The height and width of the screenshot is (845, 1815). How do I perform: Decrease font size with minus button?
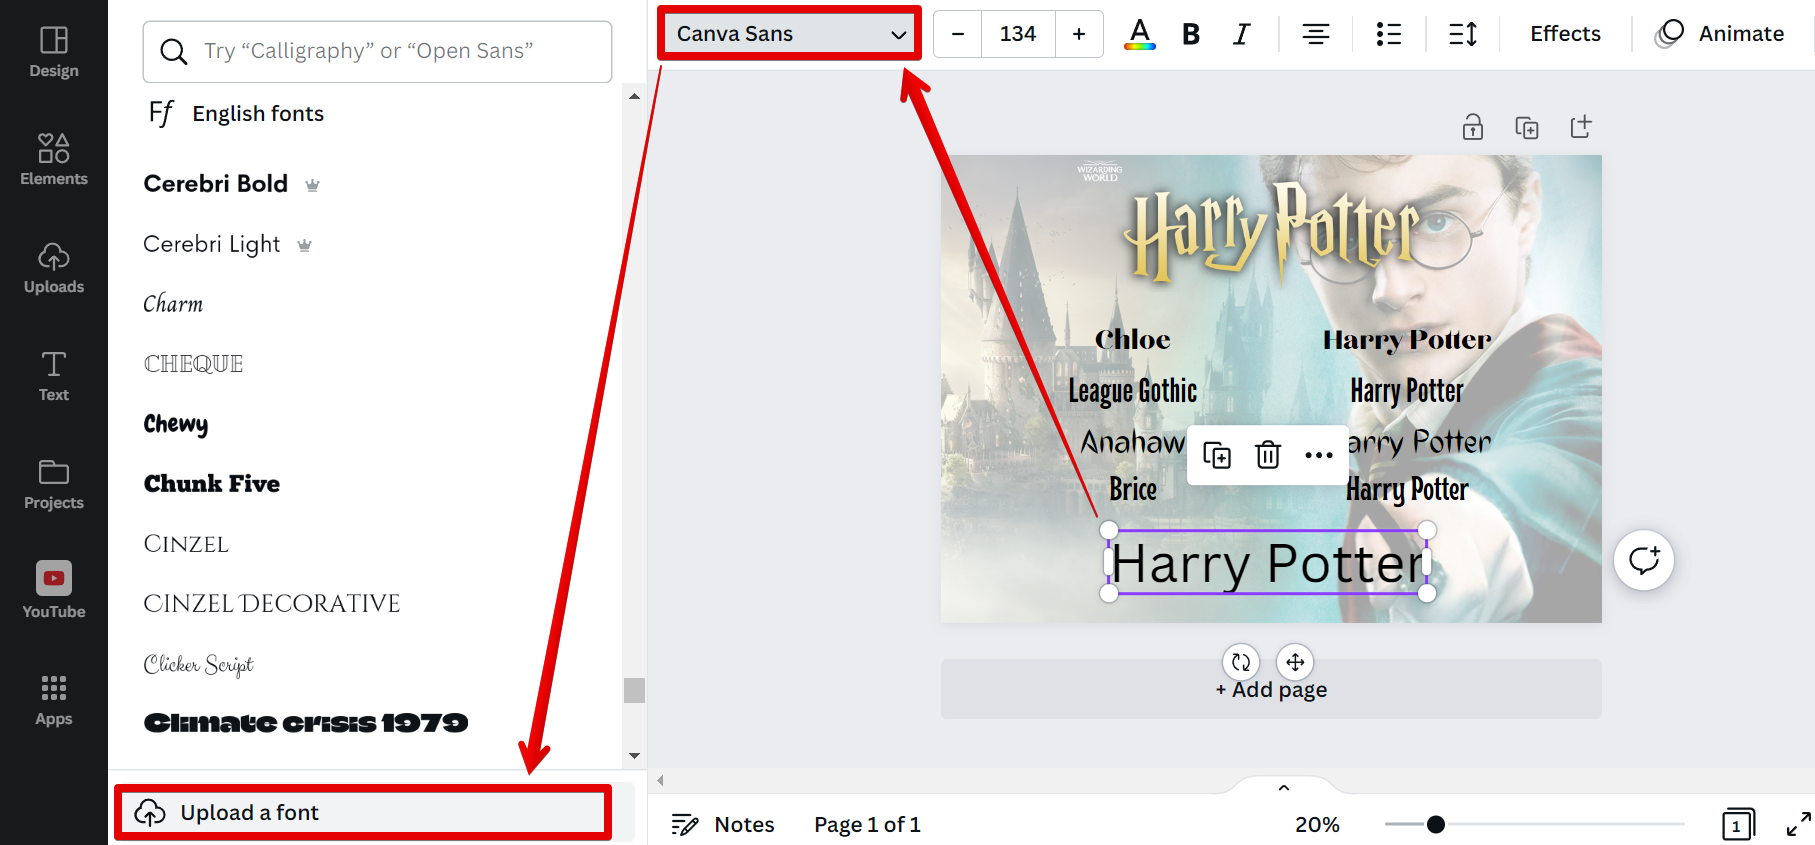click(x=958, y=34)
